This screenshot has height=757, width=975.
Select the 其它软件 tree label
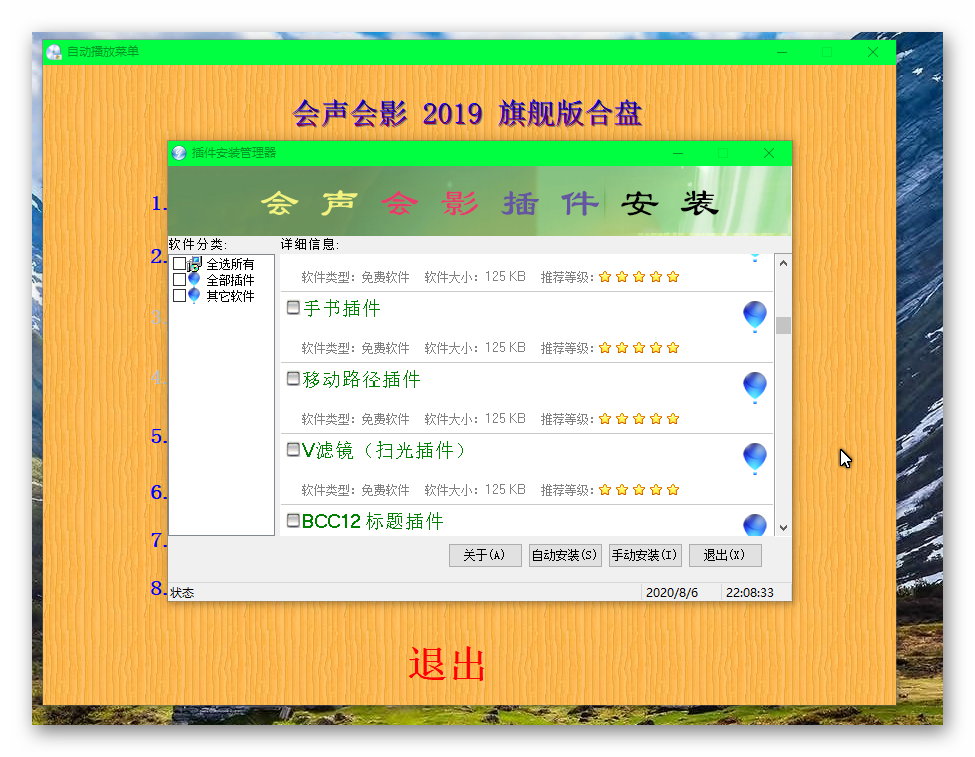point(230,296)
